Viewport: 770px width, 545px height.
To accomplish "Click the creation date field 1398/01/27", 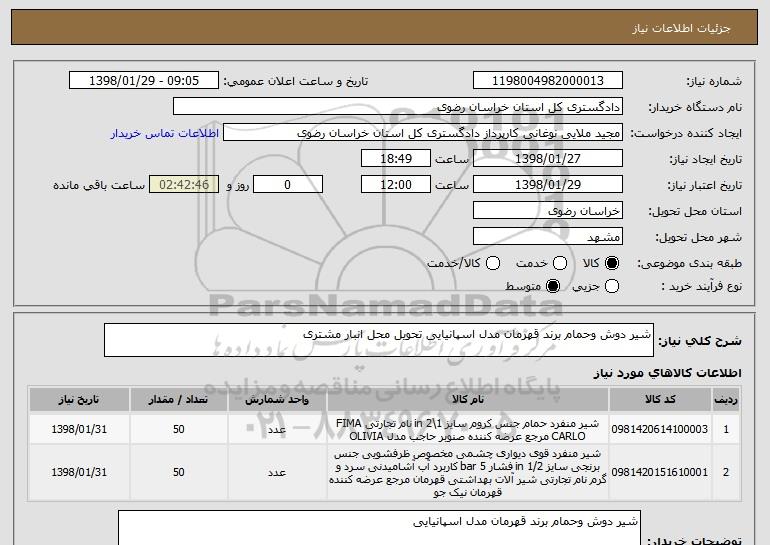I will click(548, 159).
